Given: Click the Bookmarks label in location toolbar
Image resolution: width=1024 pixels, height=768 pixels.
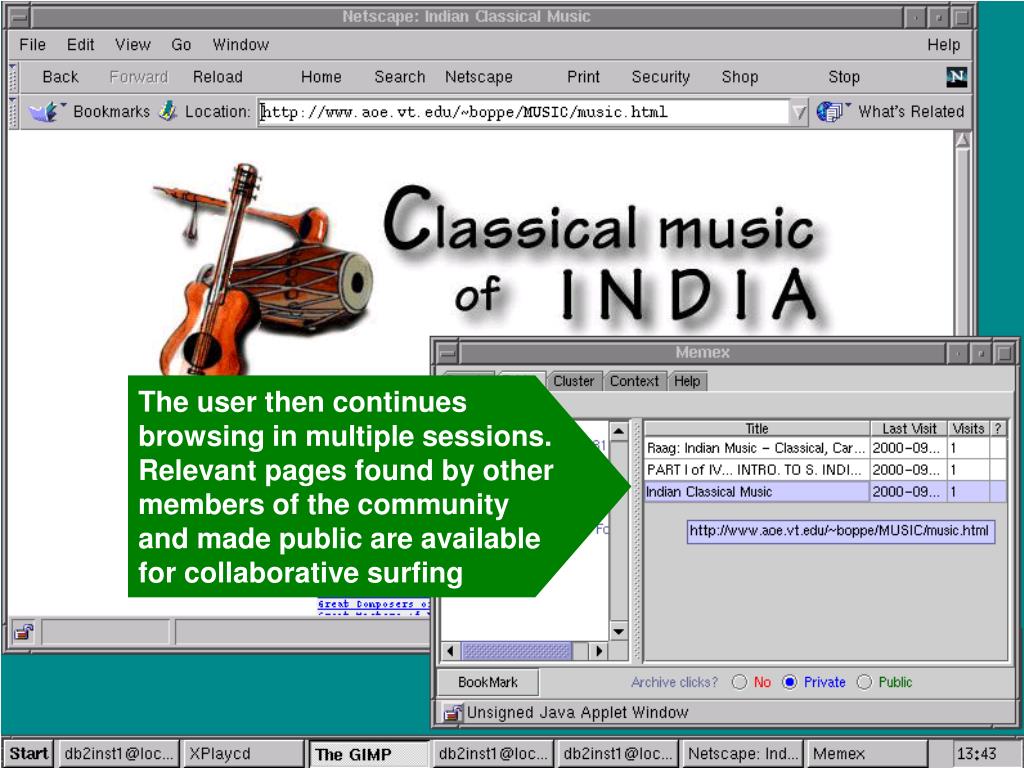Looking at the screenshot, I should pos(111,112).
